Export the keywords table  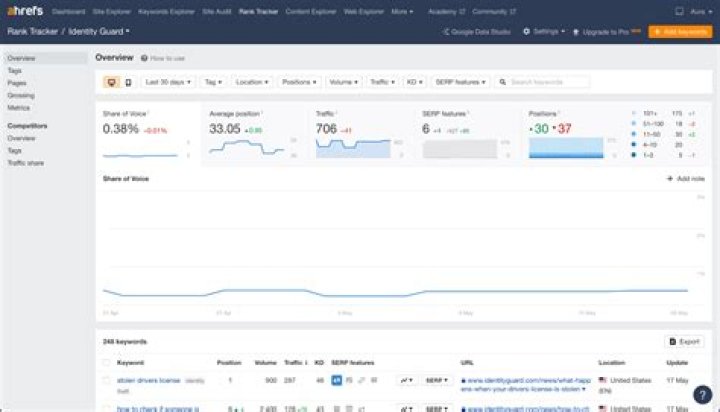[684, 341]
